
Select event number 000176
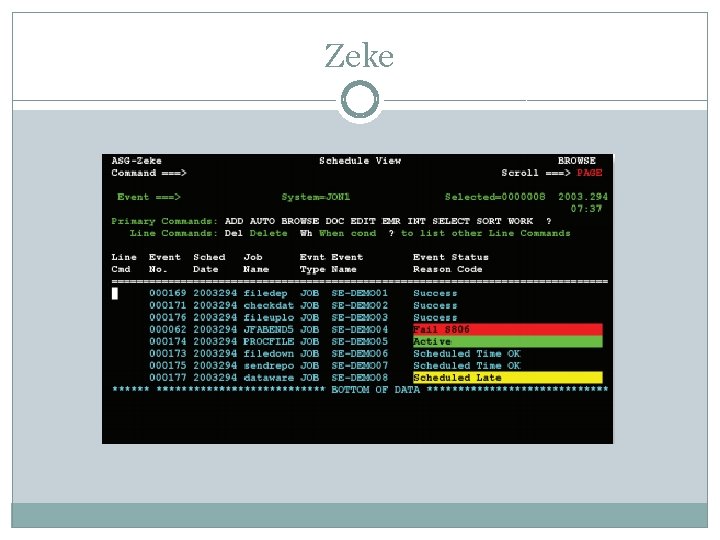coord(168,317)
